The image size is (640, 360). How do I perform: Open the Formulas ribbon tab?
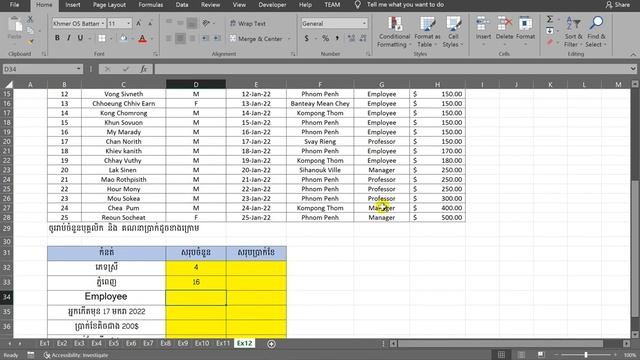point(151,5)
